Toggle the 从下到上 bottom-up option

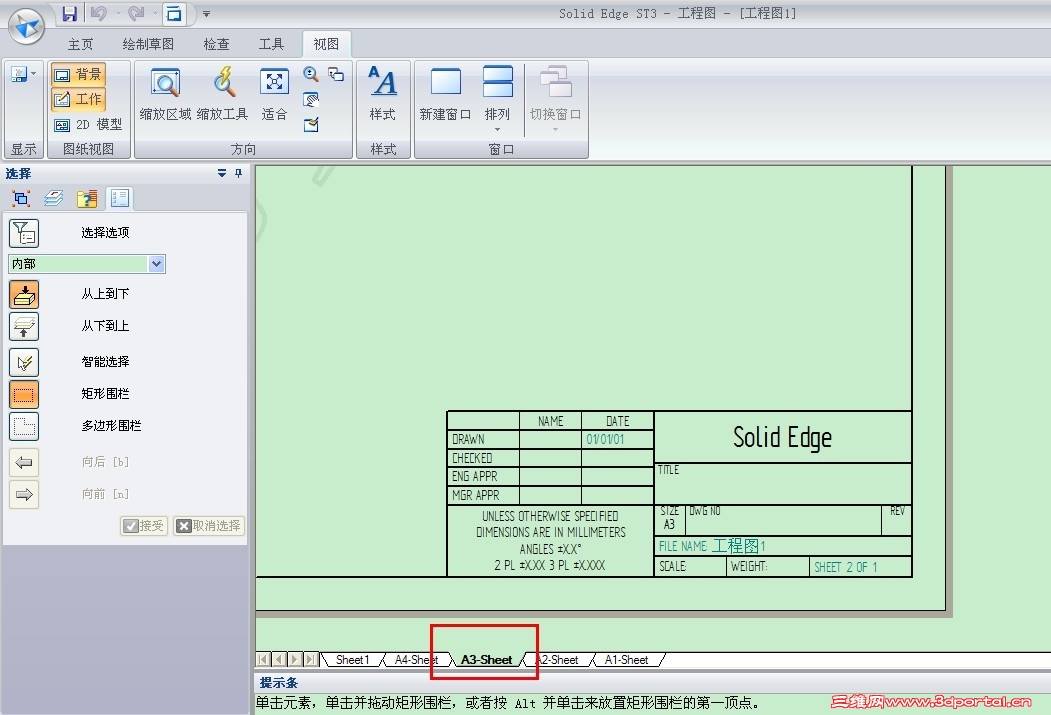24,326
